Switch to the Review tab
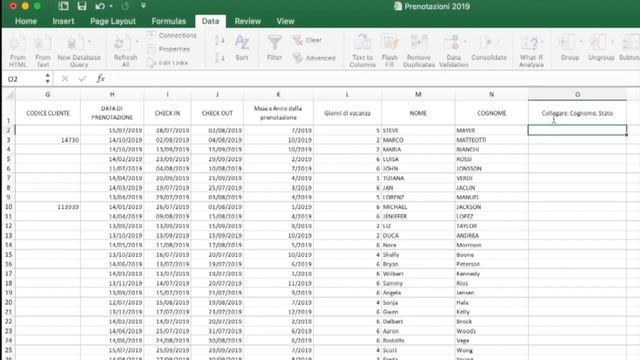The width and height of the screenshot is (640, 360). (247, 21)
